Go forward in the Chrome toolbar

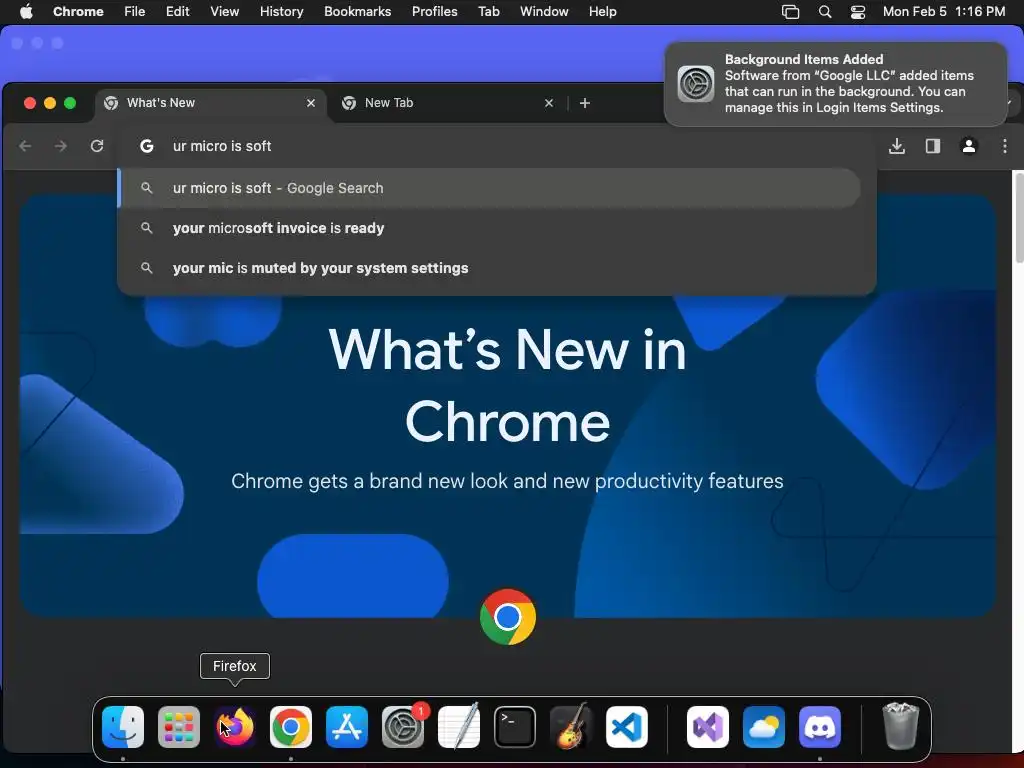coord(61,146)
